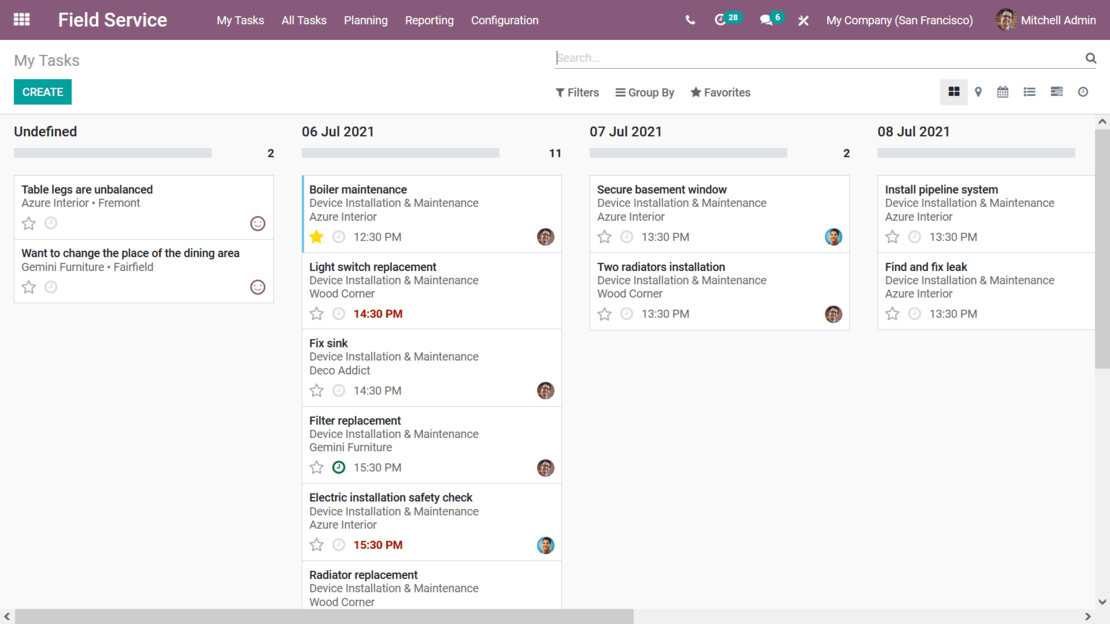Viewport: 1110px width, 624px height.
Task: Unstar the Fix sink task
Action: click(316, 390)
